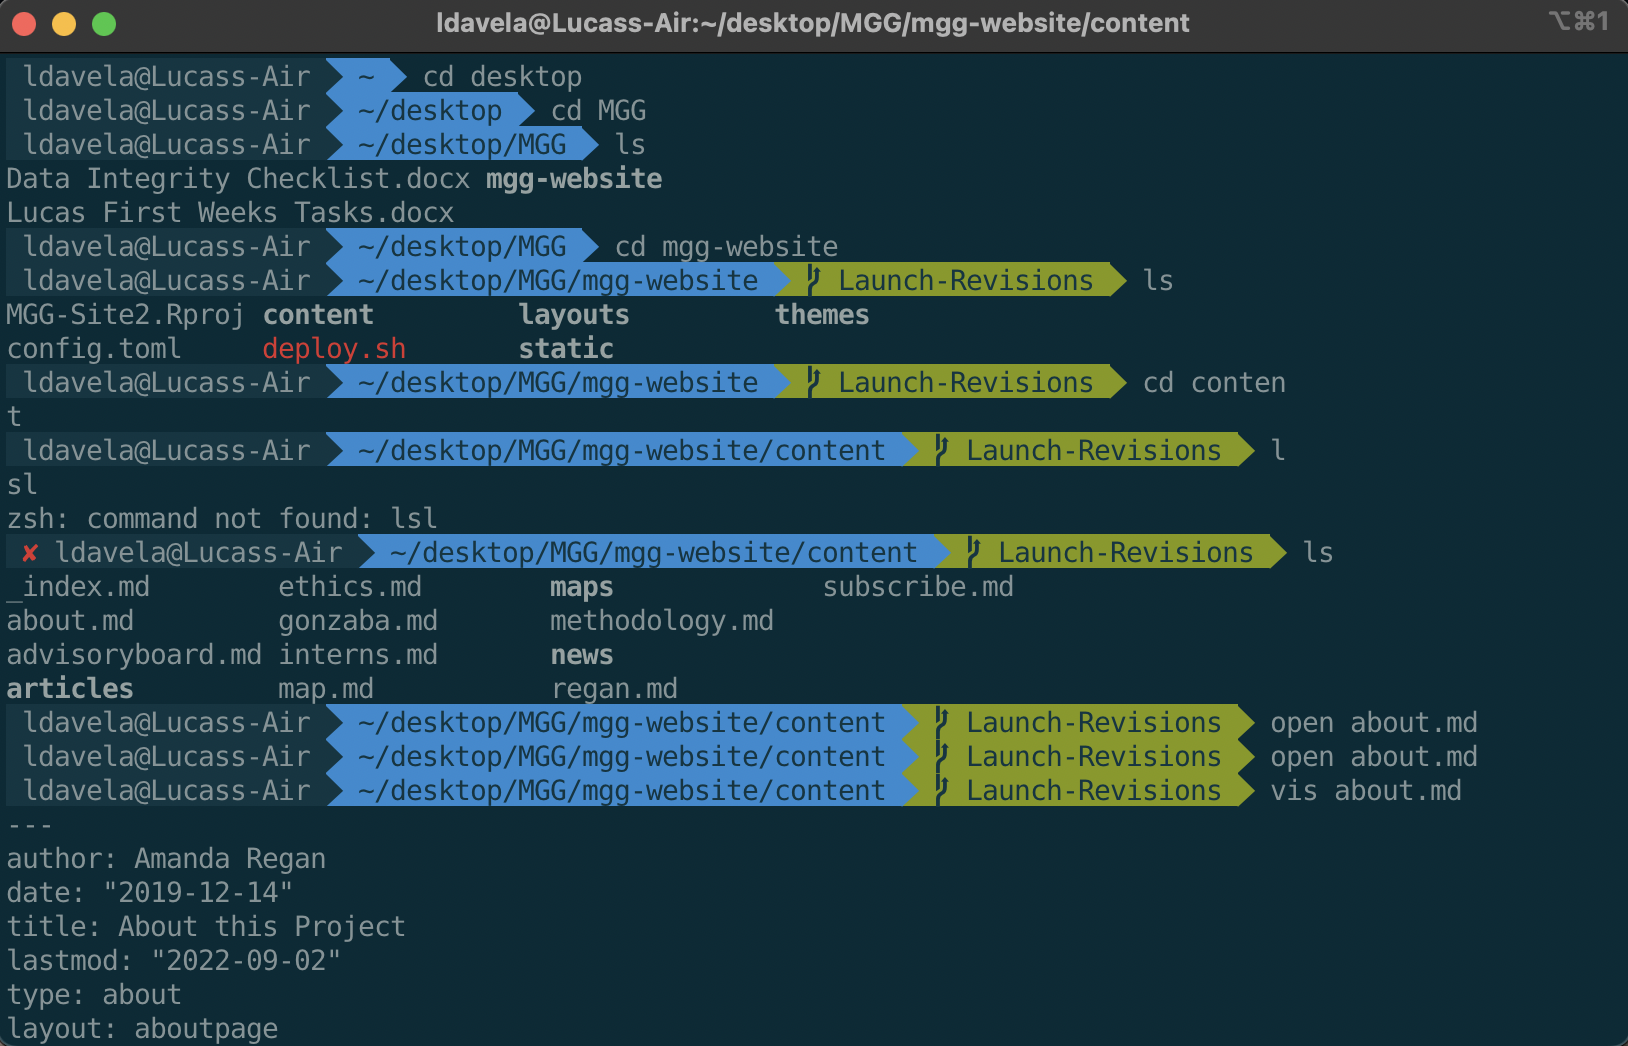The width and height of the screenshot is (1628, 1046).
Task: Click the 'subscribe.md' file name
Action: coord(917,587)
